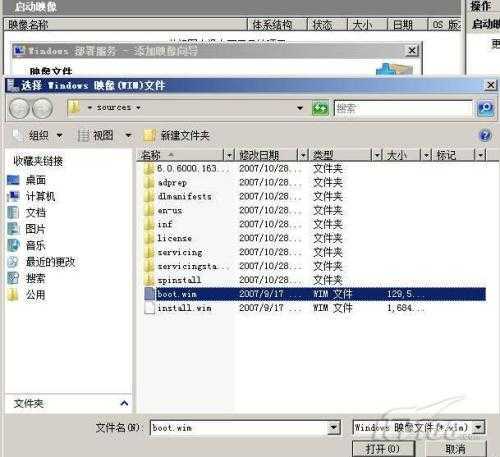Close the WIM file selection dialog
Viewport: 500px width, 457px height.
(490, 85)
